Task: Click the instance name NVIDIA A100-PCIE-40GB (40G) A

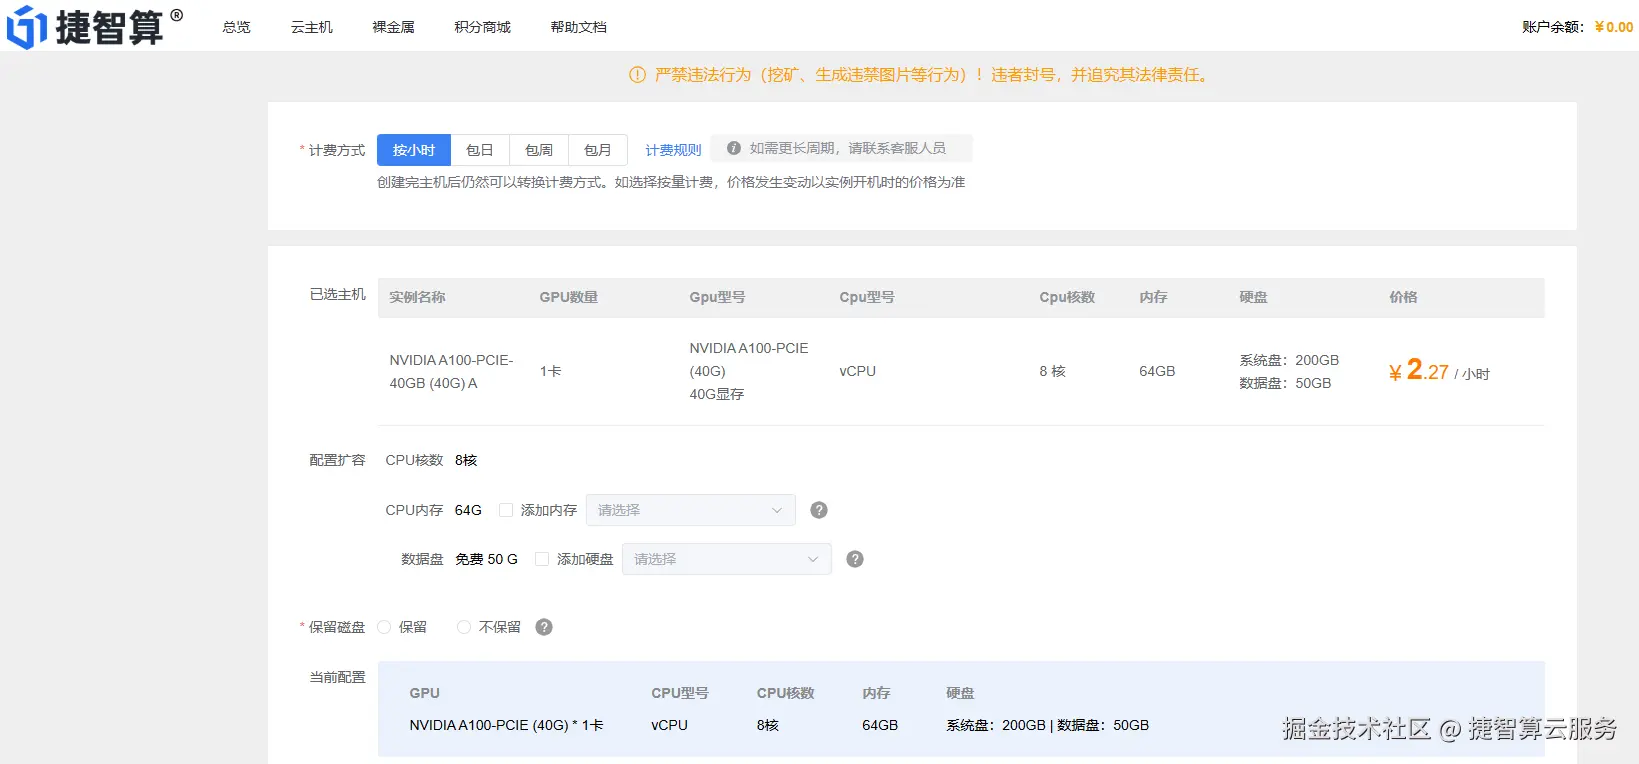Action: (x=452, y=371)
